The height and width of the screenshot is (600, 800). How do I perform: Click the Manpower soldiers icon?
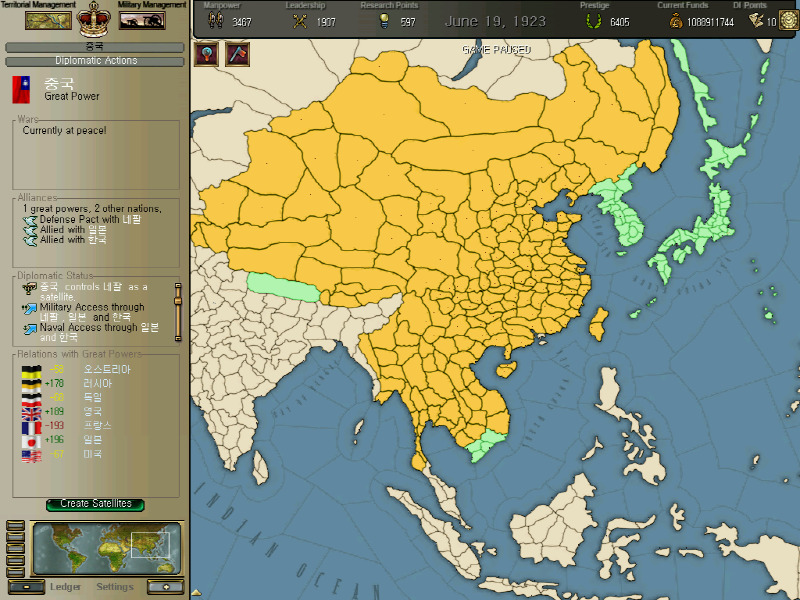pos(216,21)
